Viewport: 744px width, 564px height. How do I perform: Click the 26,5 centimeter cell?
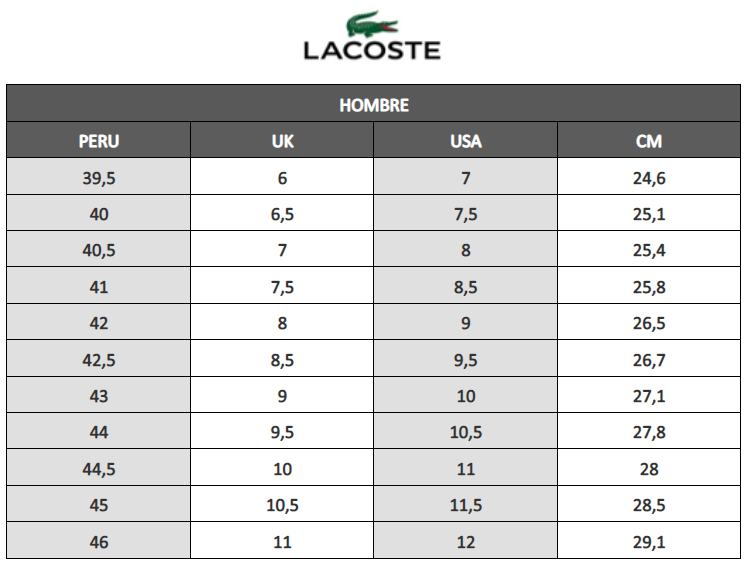(649, 323)
